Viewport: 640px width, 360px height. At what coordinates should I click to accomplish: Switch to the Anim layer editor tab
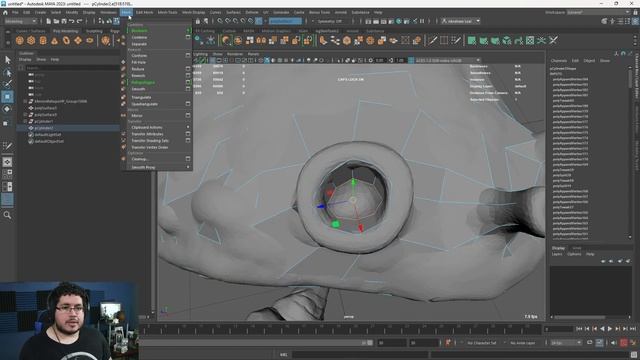tap(576, 248)
